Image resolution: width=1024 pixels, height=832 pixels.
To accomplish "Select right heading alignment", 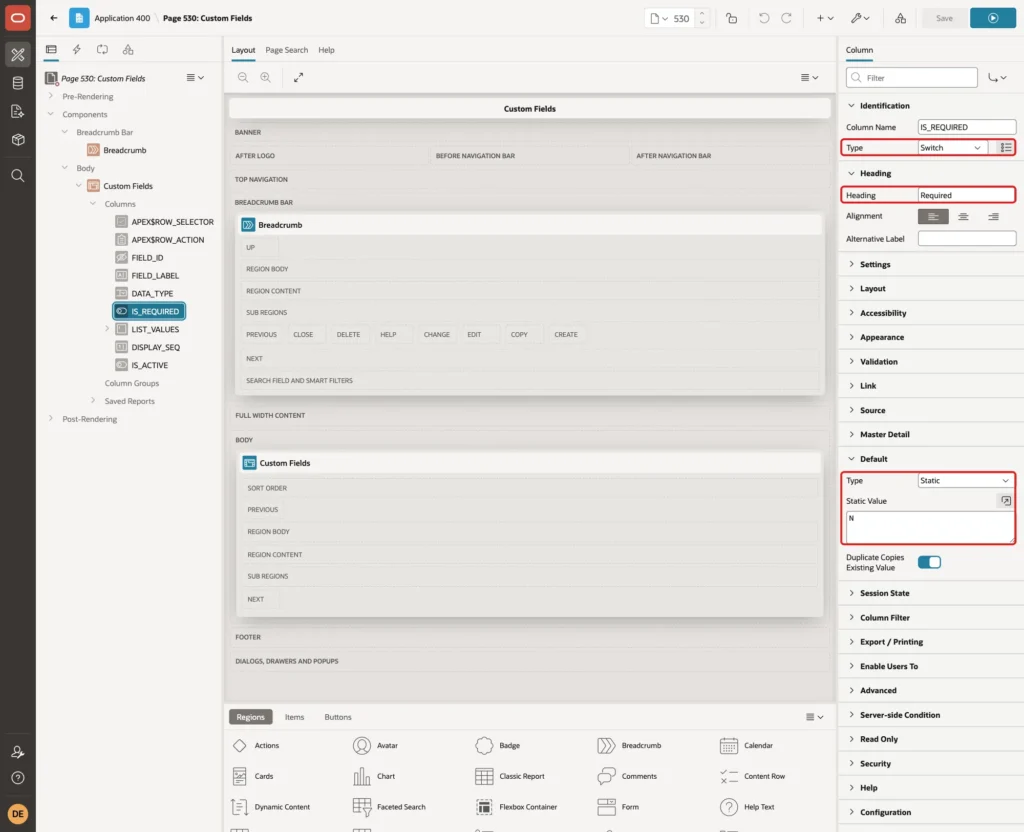I will (993, 216).
